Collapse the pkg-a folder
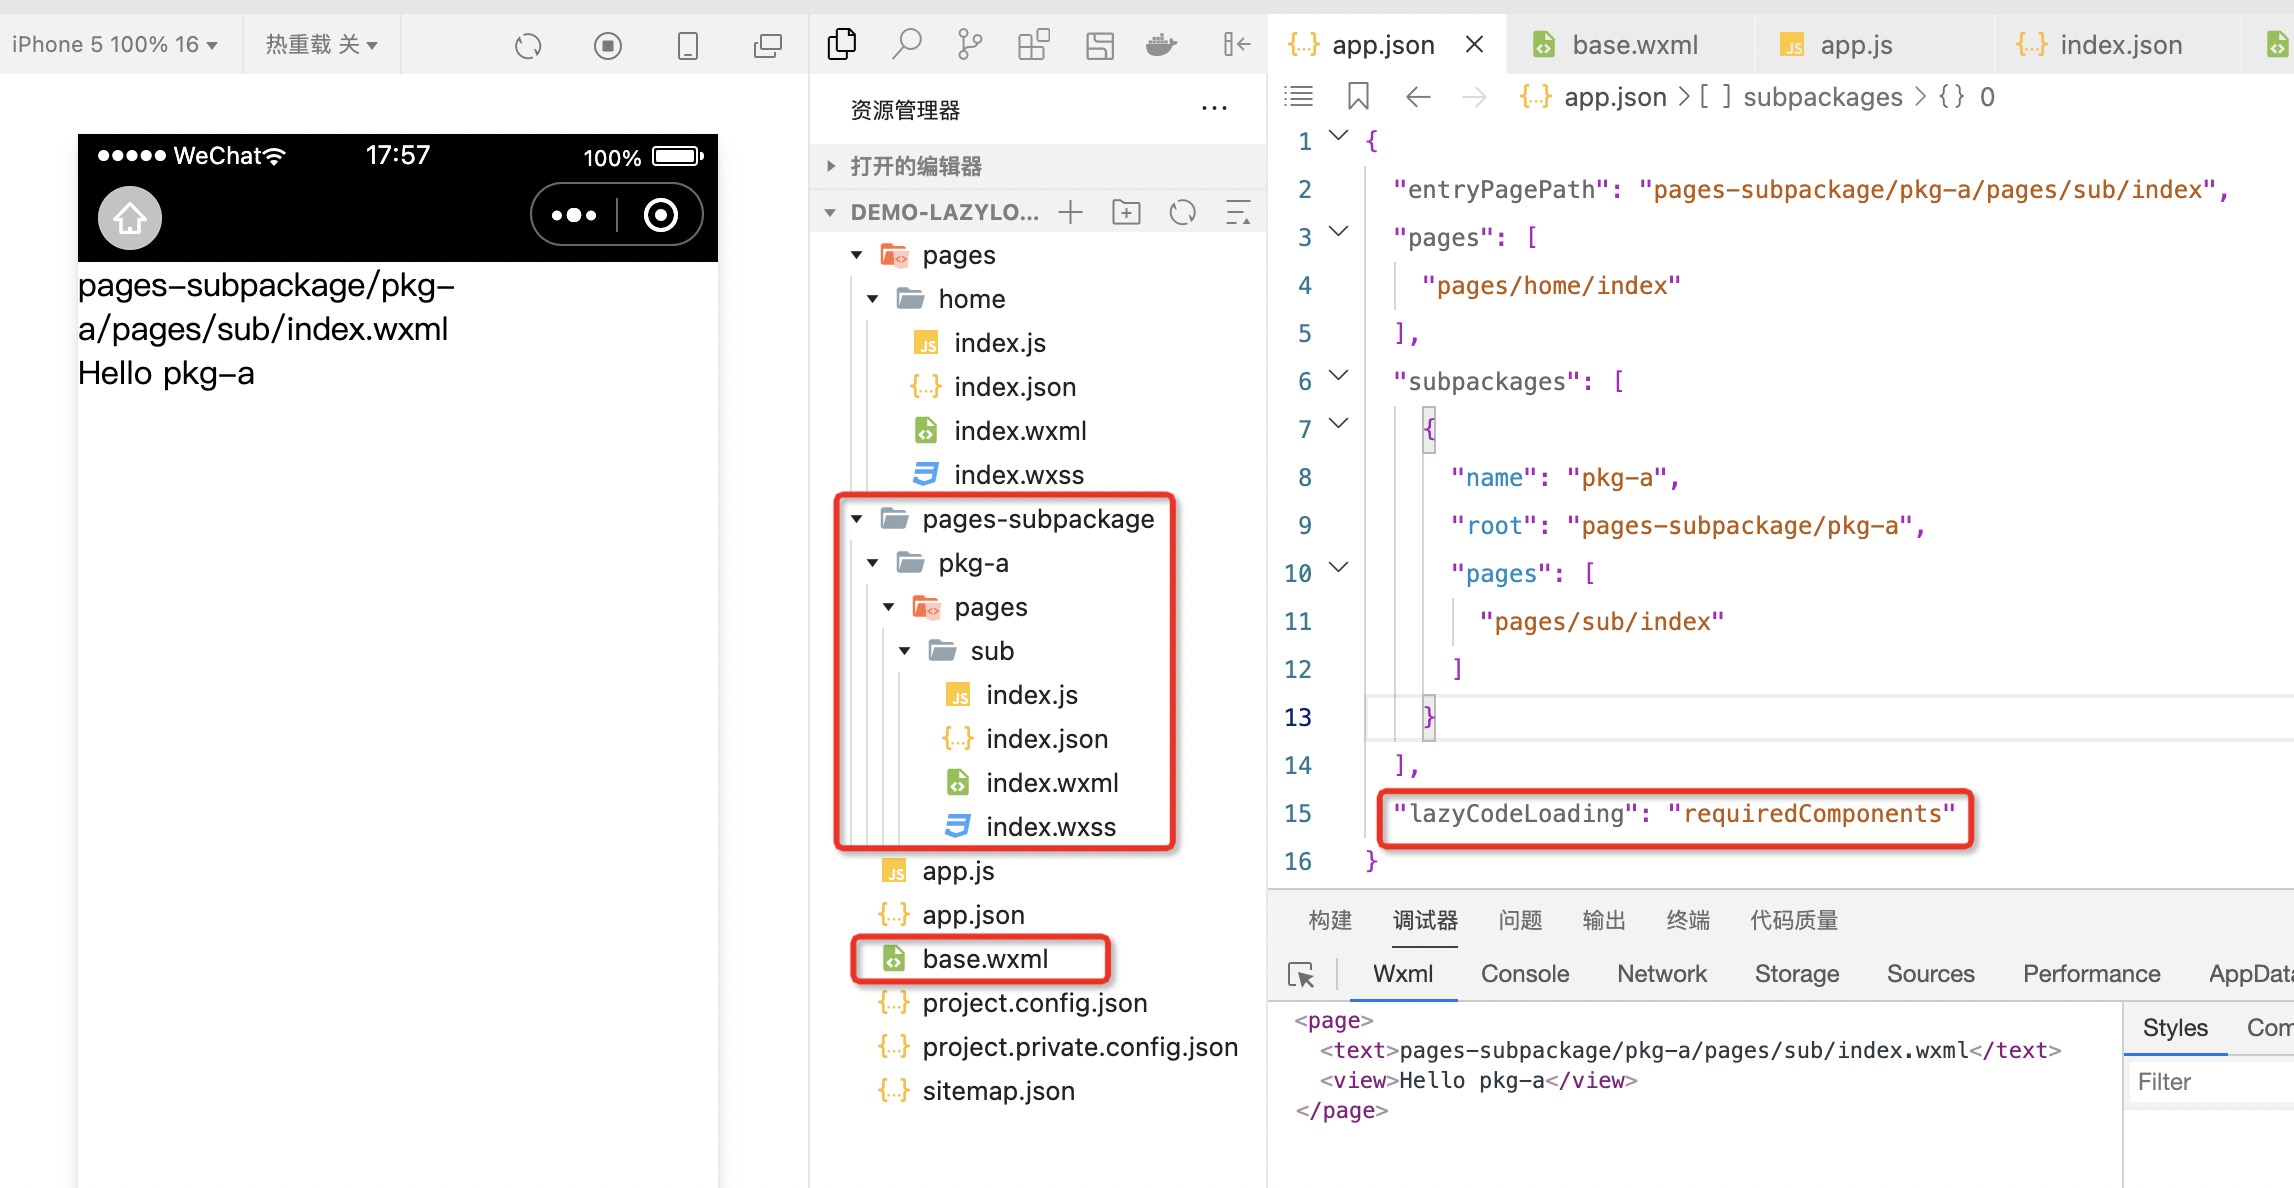 pos(873,563)
